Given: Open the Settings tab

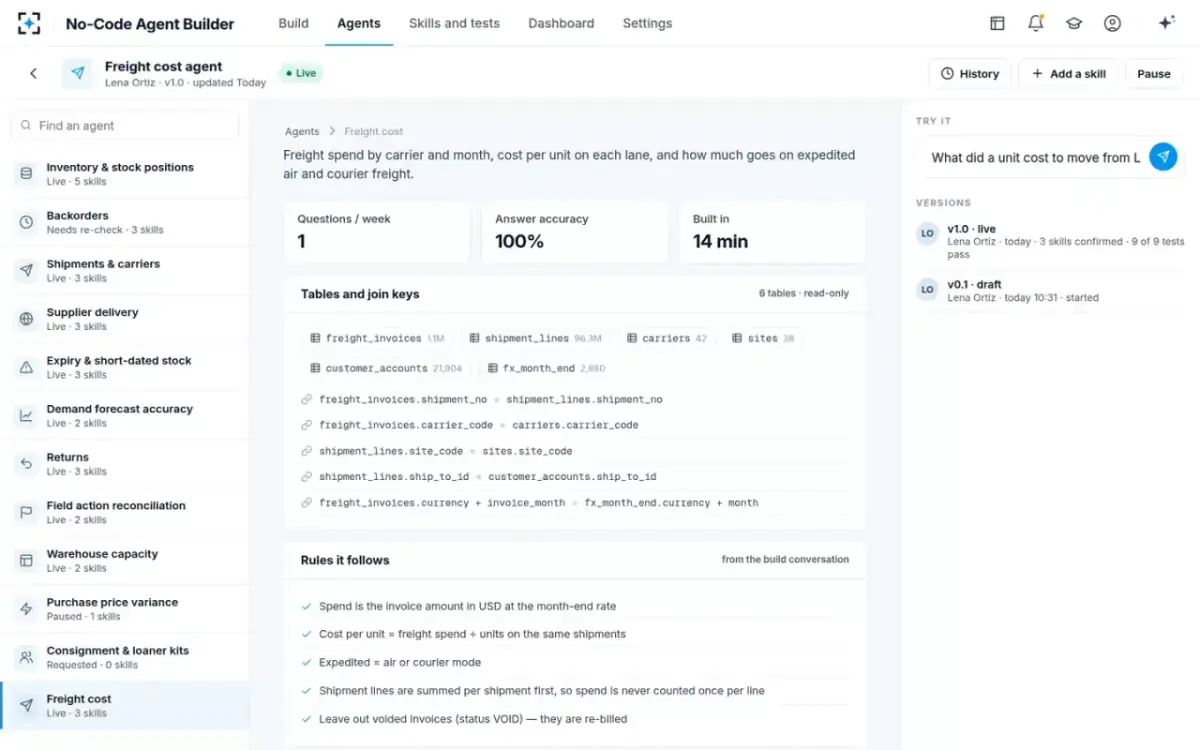Looking at the screenshot, I should [647, 23].
